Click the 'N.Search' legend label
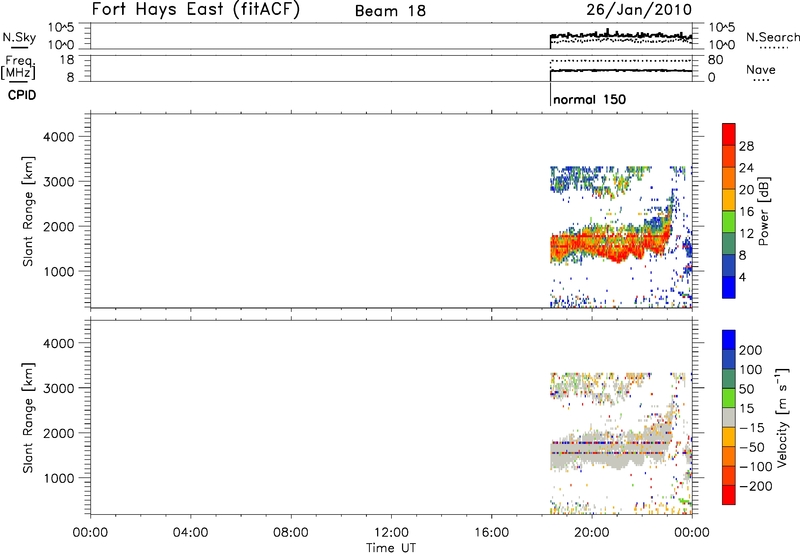 click(x=772, y=37)
